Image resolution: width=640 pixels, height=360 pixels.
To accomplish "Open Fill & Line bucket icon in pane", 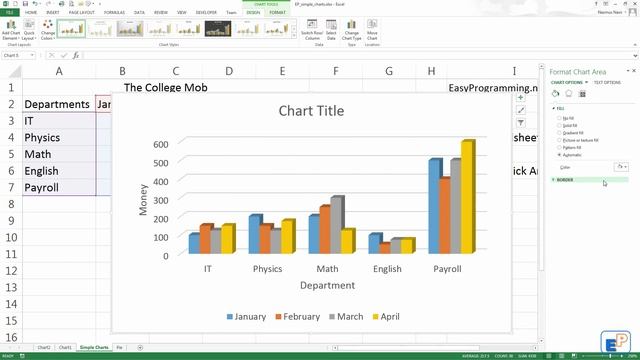I will 555,94.
